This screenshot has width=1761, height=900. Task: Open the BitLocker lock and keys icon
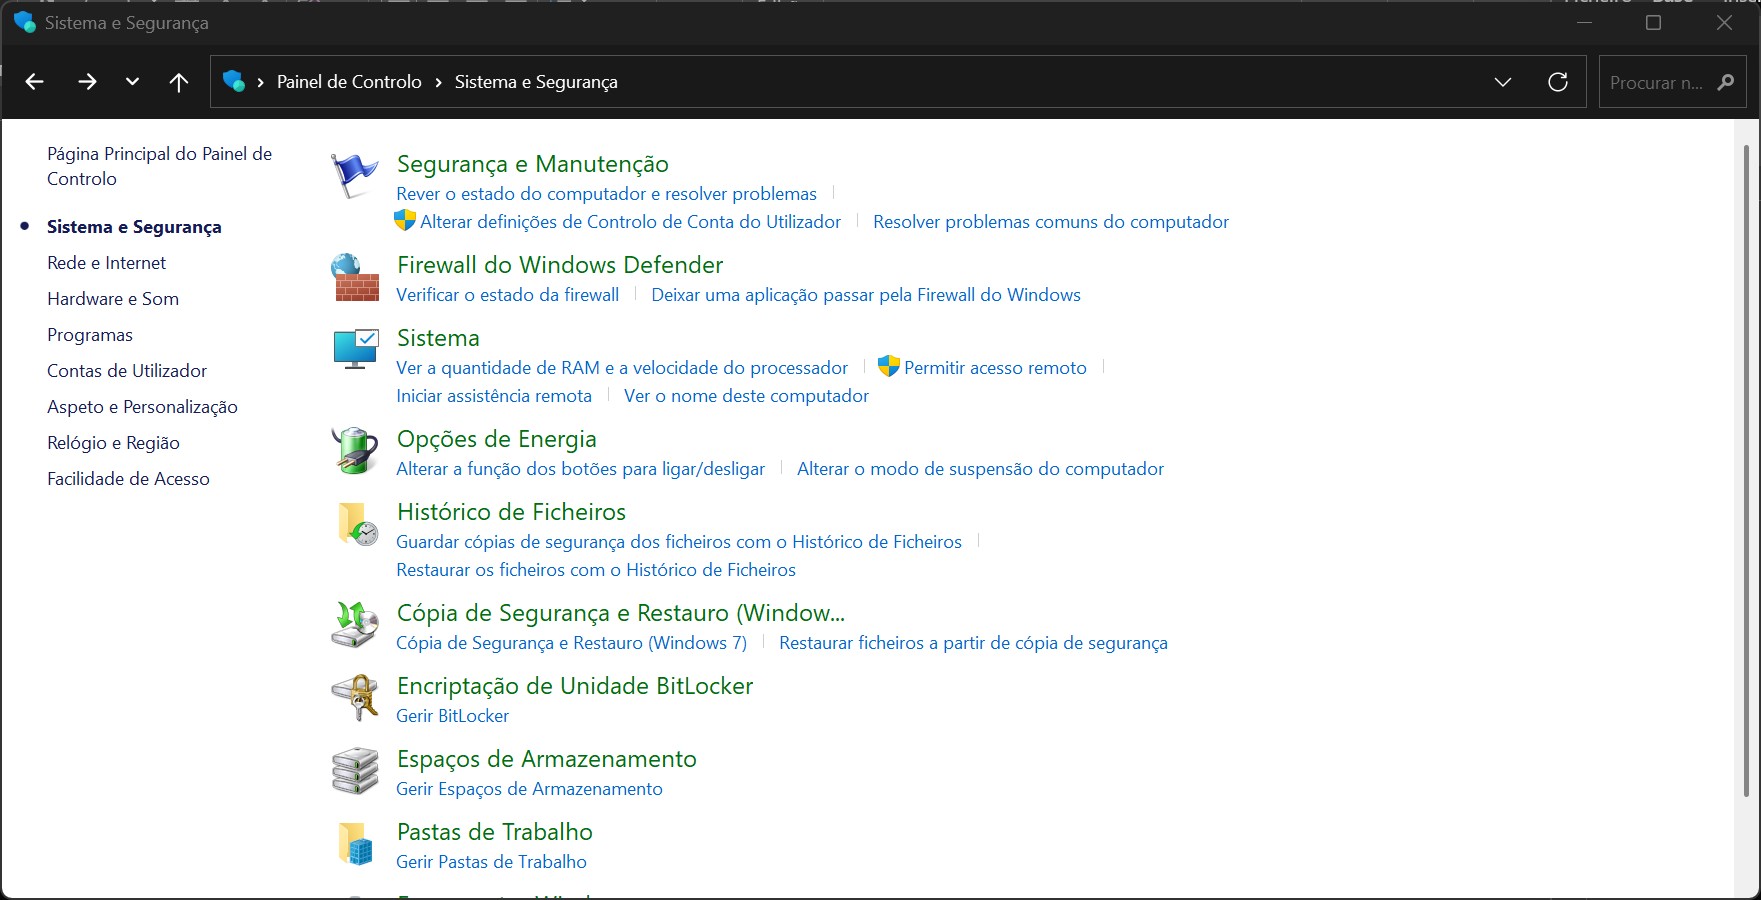point(355,698)
